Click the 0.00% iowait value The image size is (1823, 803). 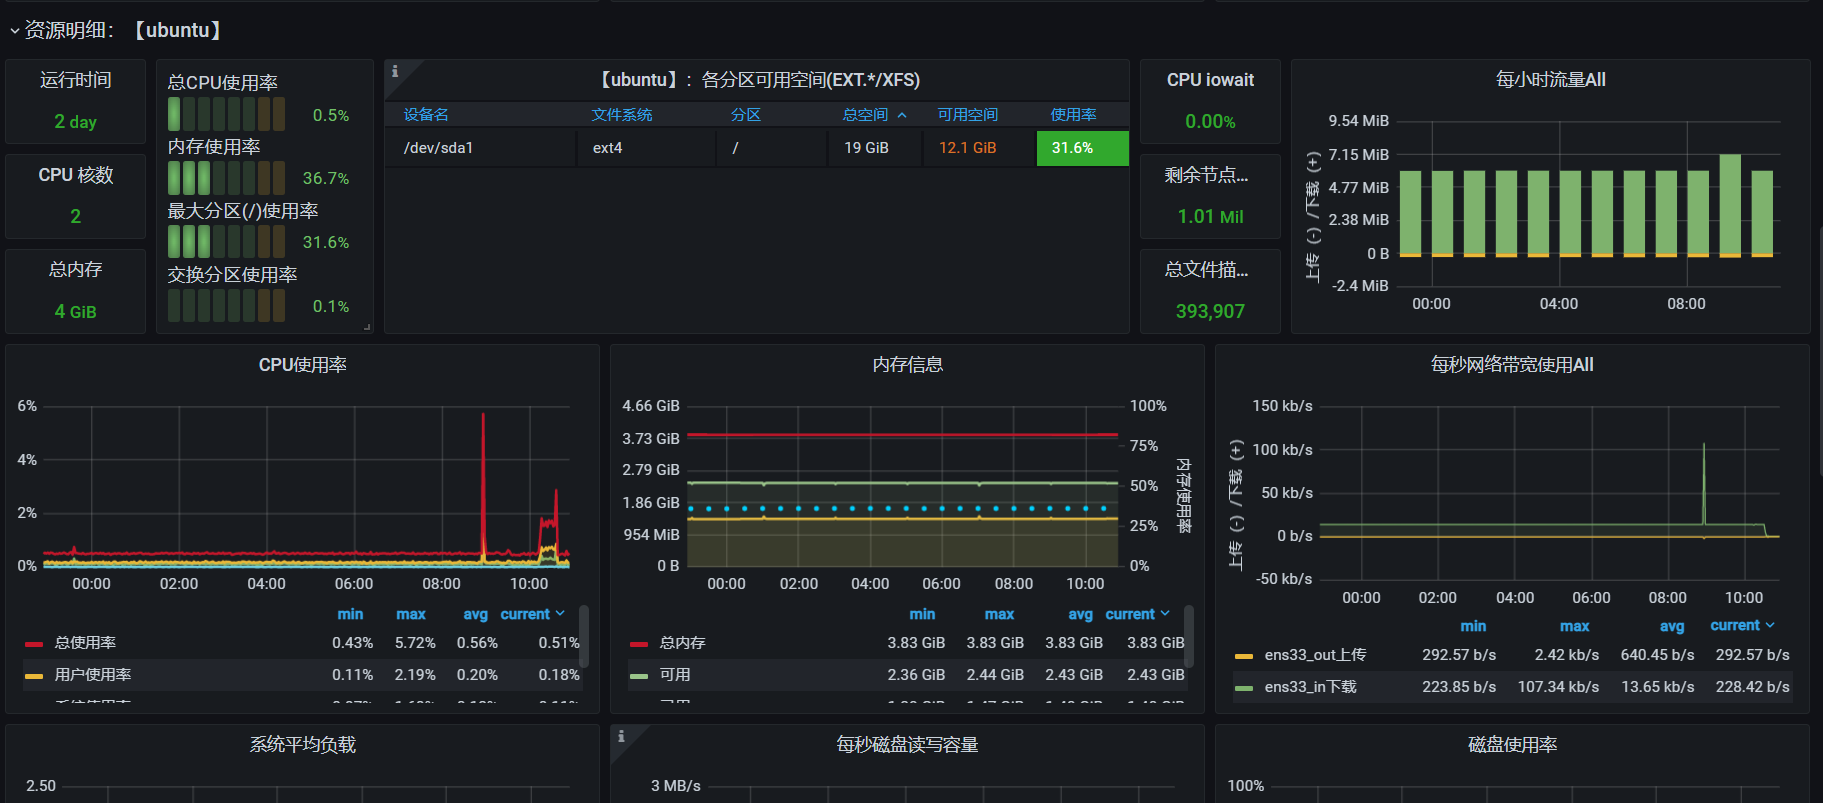pos(1210,122)
